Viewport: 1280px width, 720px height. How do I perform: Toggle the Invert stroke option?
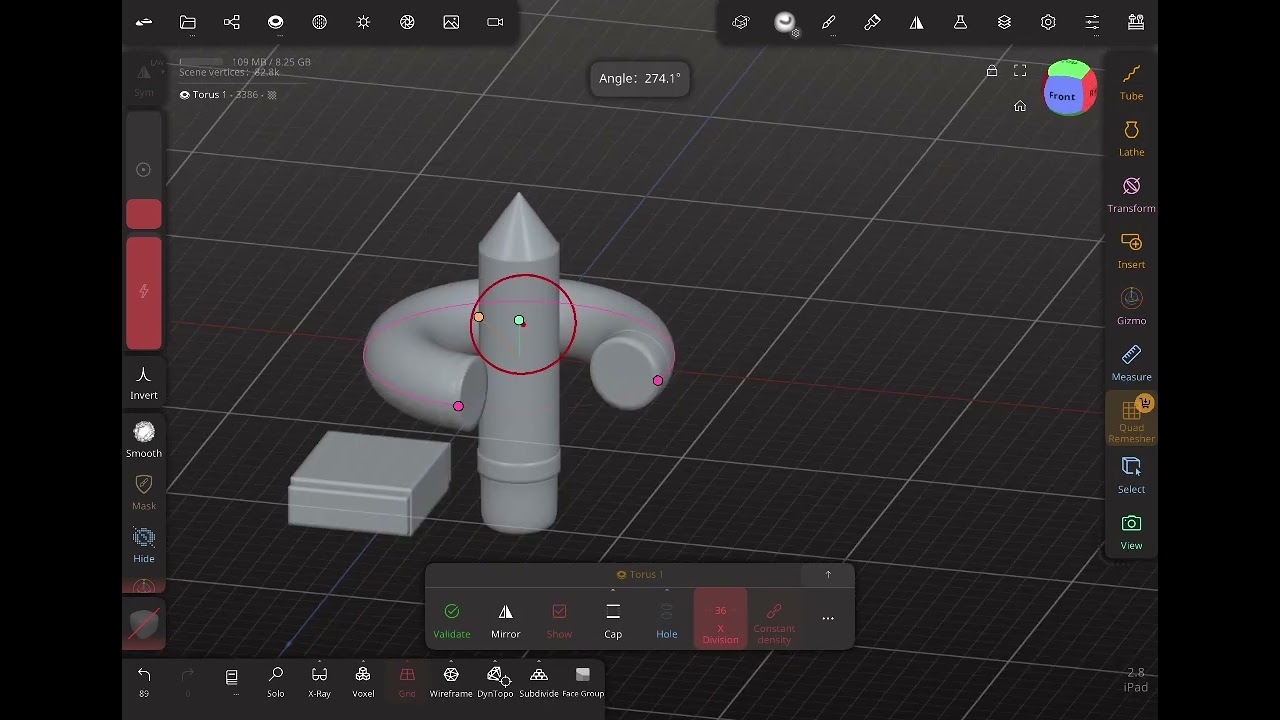(x=144, y=382)
